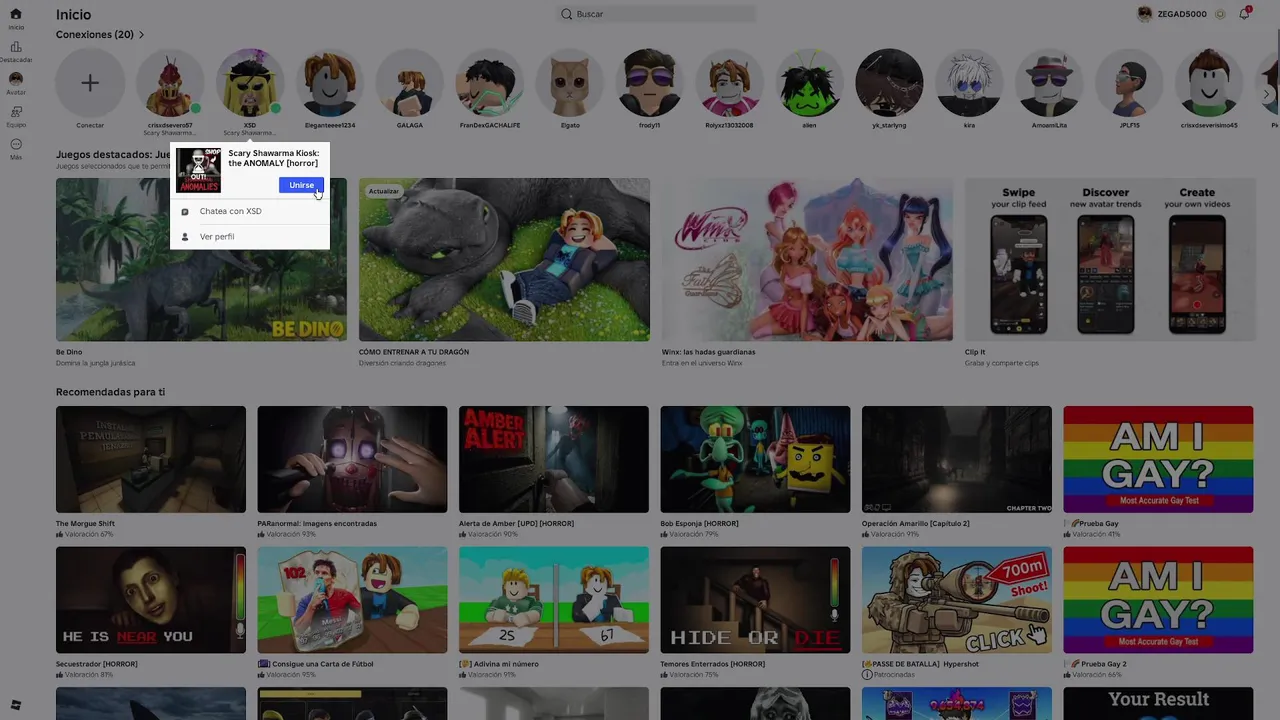Viewport: 1280px width, 720px height.
Task: Open the Be Dino featured game
Action: [x=201, y=260]
